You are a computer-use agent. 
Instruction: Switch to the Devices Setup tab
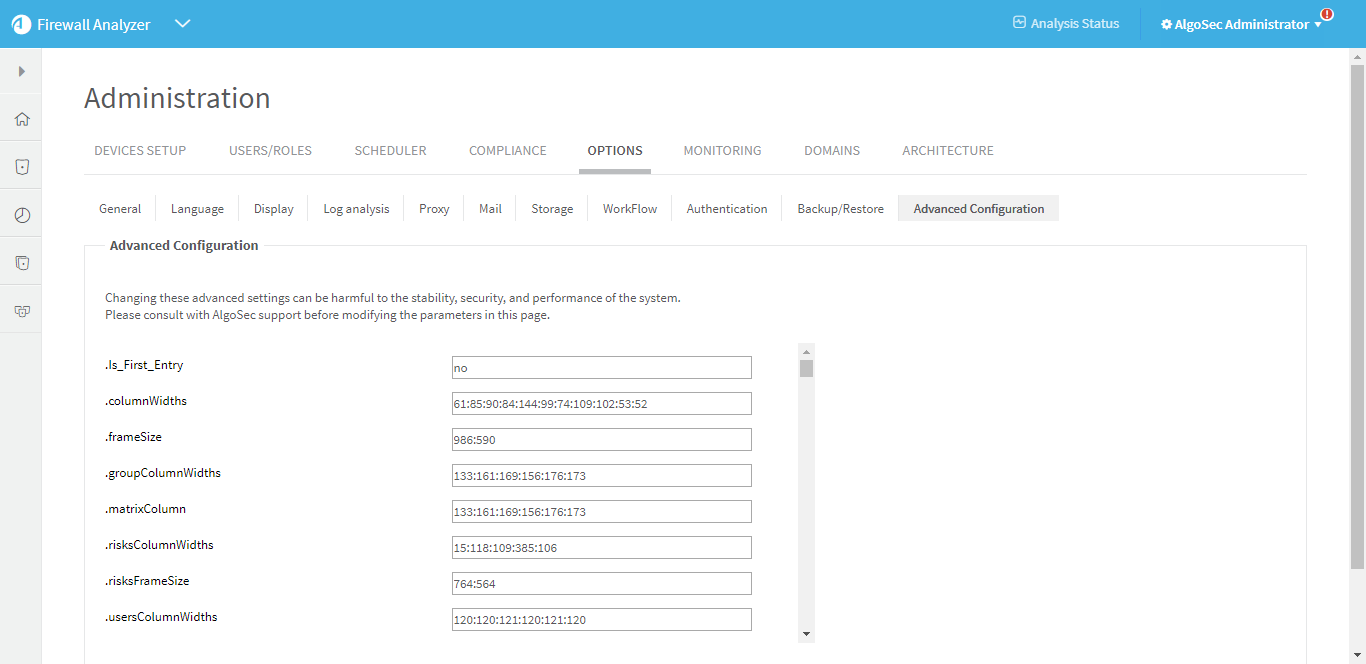click(x=140, y=151)
